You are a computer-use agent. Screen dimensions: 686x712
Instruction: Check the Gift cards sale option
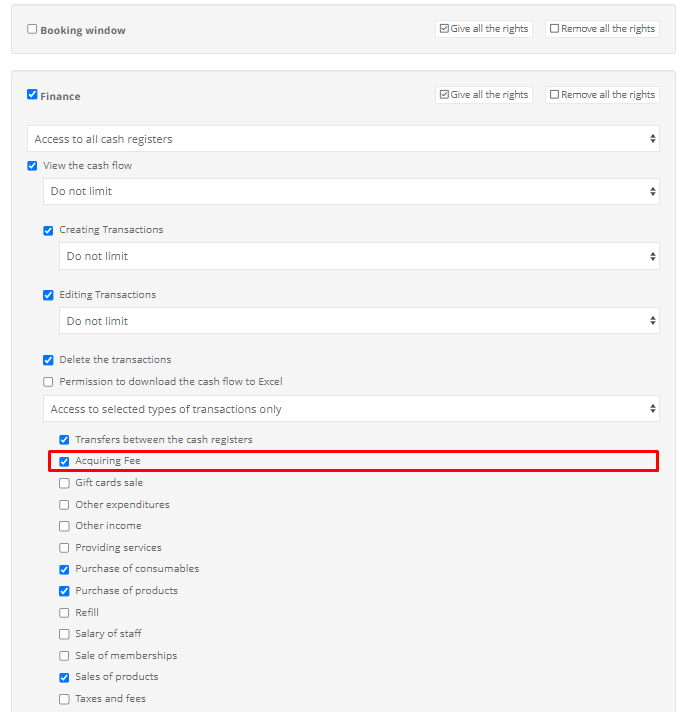pyautogui.click(x=64, y=483)
